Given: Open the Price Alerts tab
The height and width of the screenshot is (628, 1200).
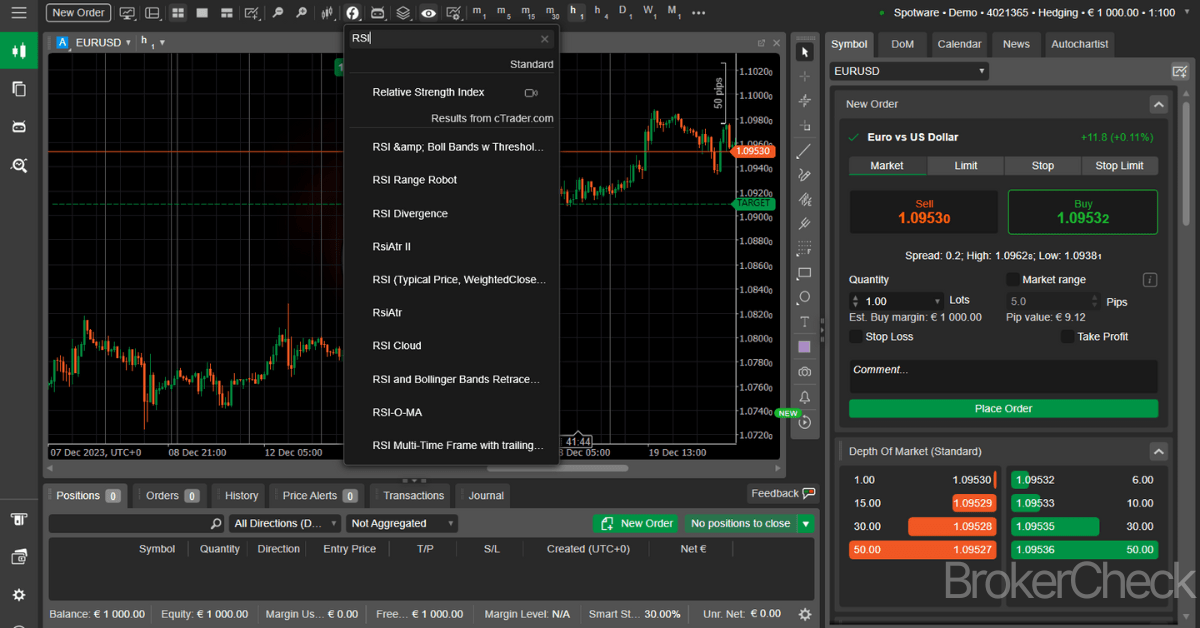Looking at the screenshot, I should pos(319,495).
